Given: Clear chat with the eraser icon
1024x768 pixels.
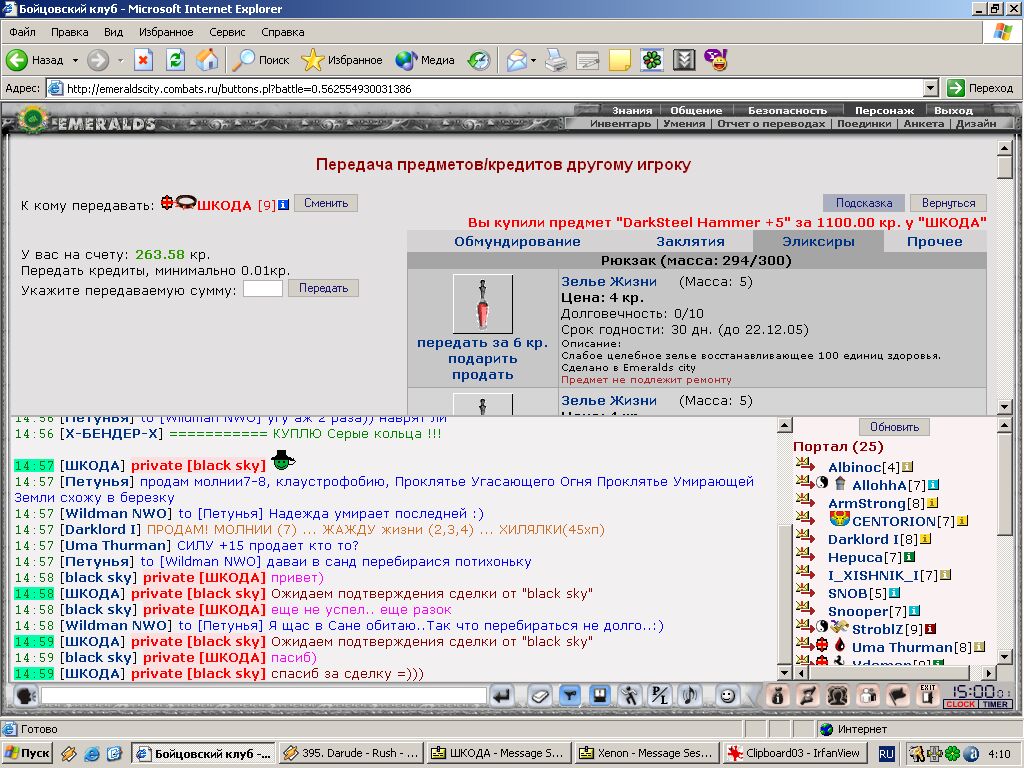Looking at the screenshot, I should 539,696.
